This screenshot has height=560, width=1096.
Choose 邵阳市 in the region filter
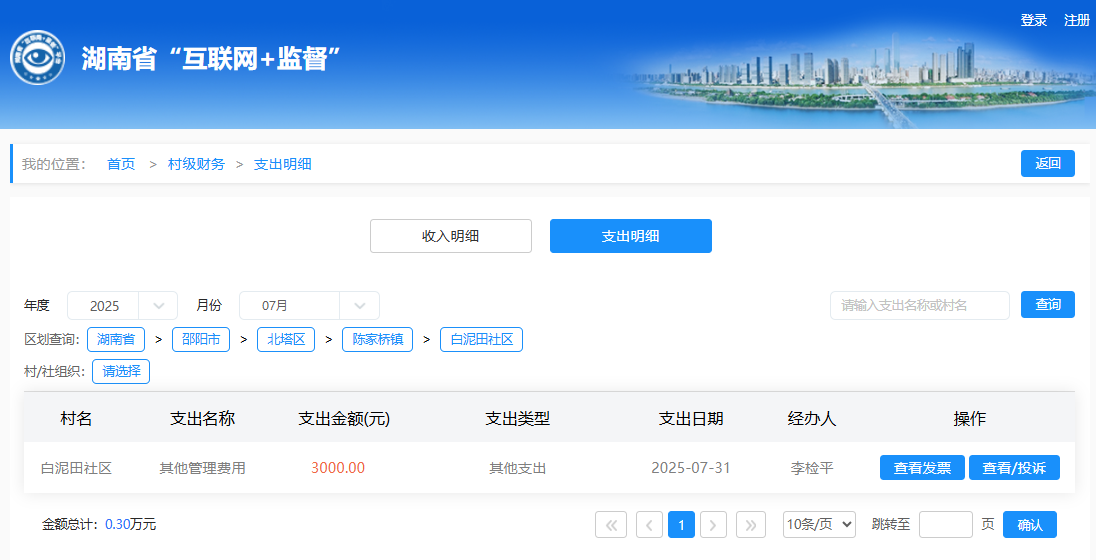click(x=201, y=340)
